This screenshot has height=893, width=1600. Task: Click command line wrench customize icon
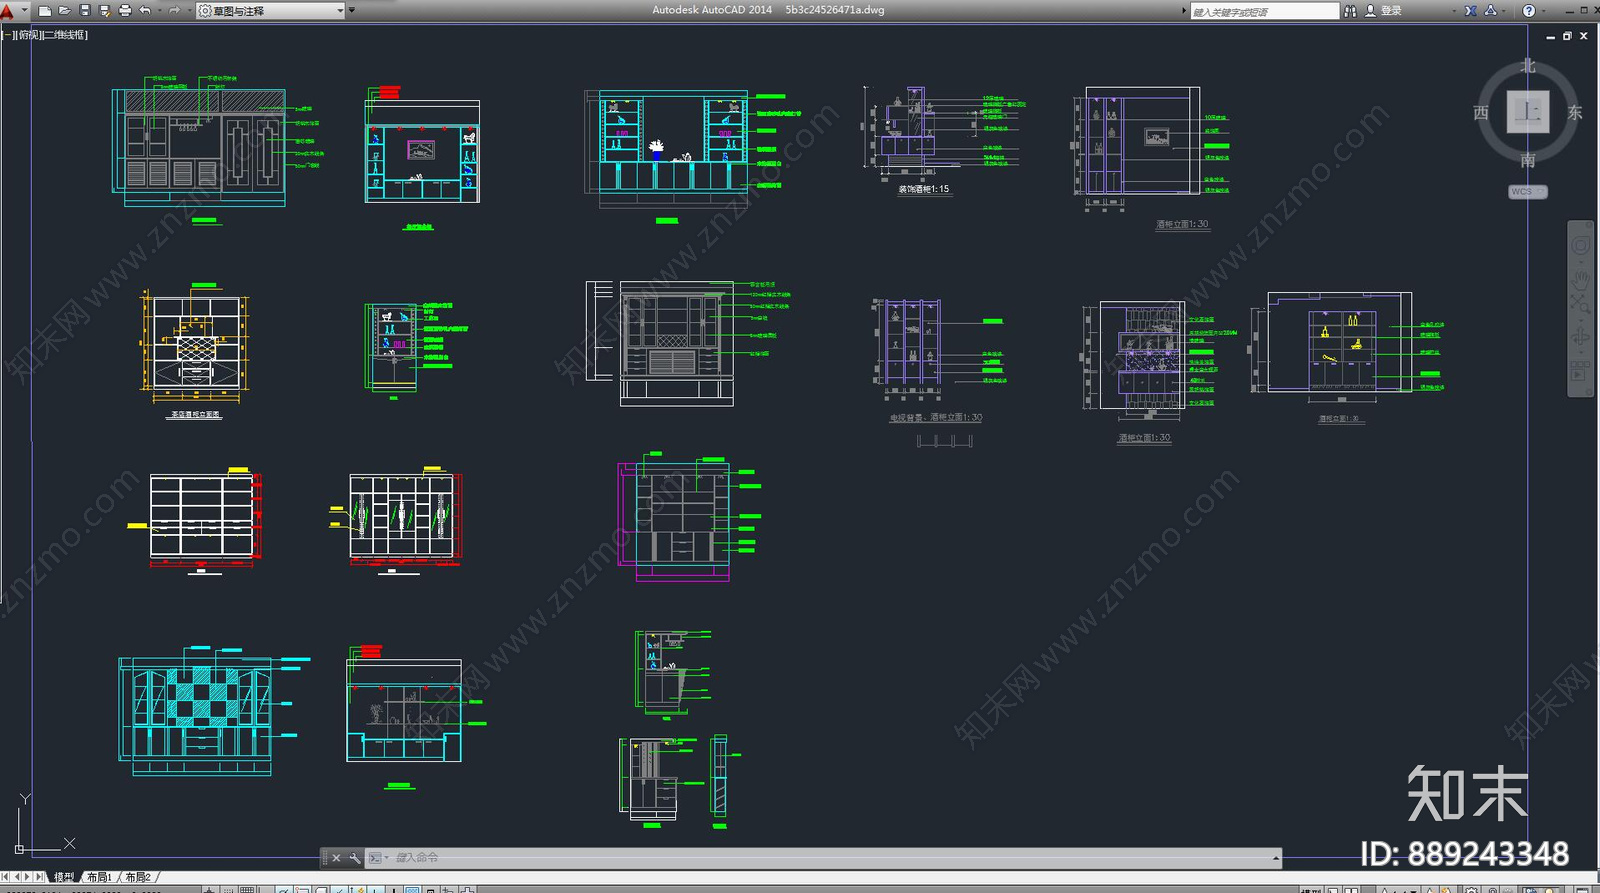pyautogui.click(x=355, y=858)
